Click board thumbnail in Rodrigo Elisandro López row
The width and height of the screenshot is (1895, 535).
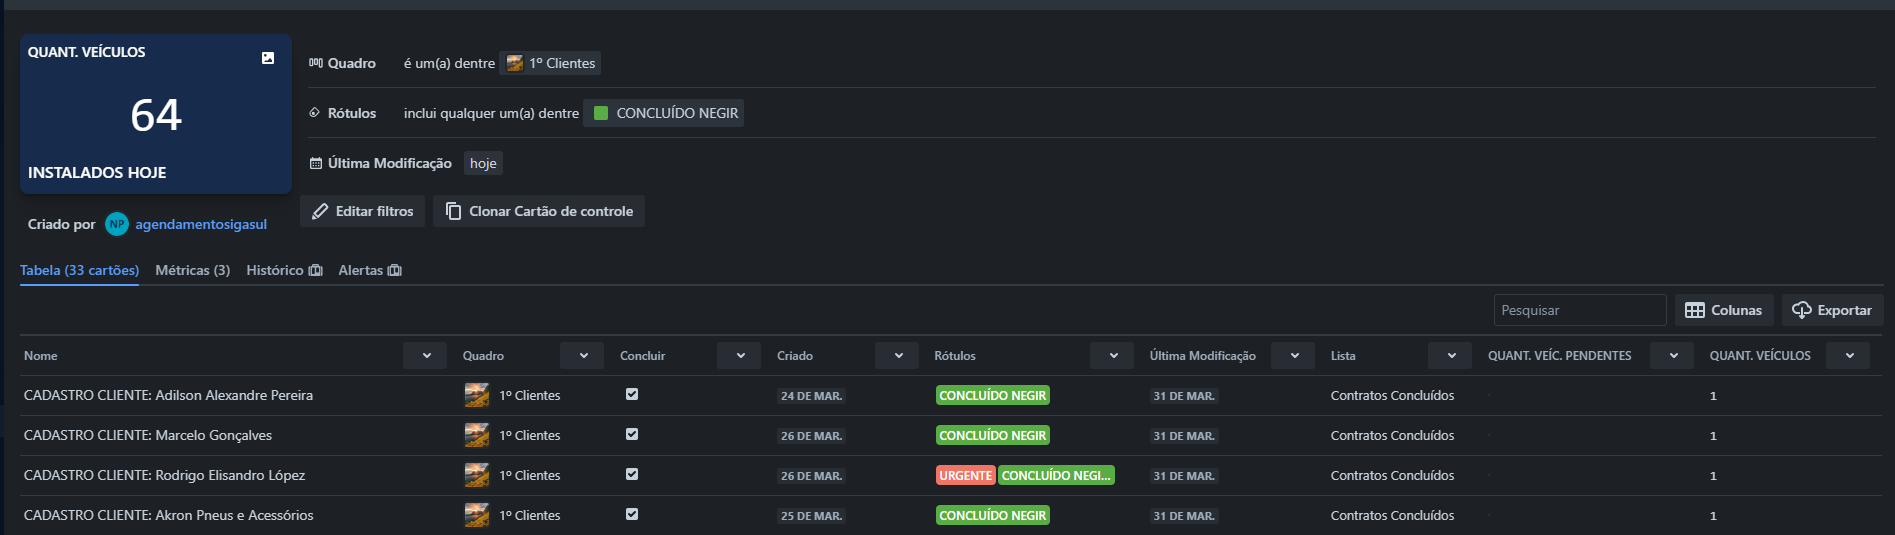tap(477, 475)
